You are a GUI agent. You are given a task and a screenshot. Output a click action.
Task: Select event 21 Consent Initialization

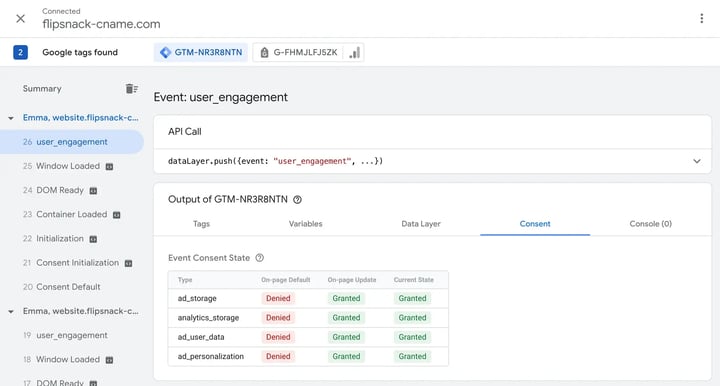click(x=71, y=263)
